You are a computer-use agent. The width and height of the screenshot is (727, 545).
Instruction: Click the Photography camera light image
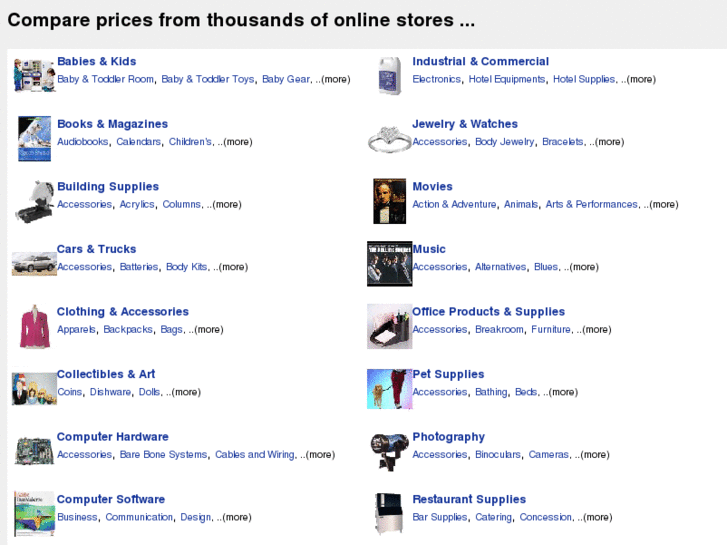point(389,451)
